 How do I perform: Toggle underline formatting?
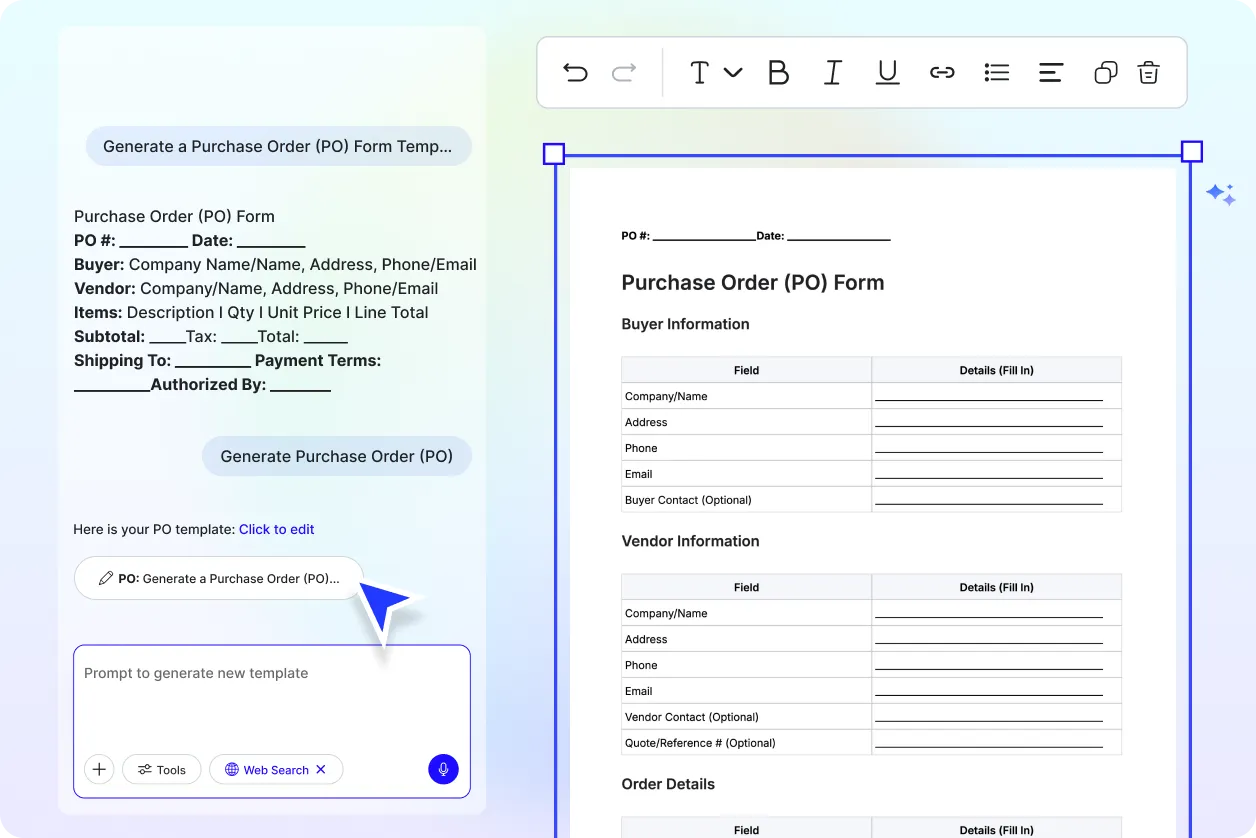click(x=887, y=72)
